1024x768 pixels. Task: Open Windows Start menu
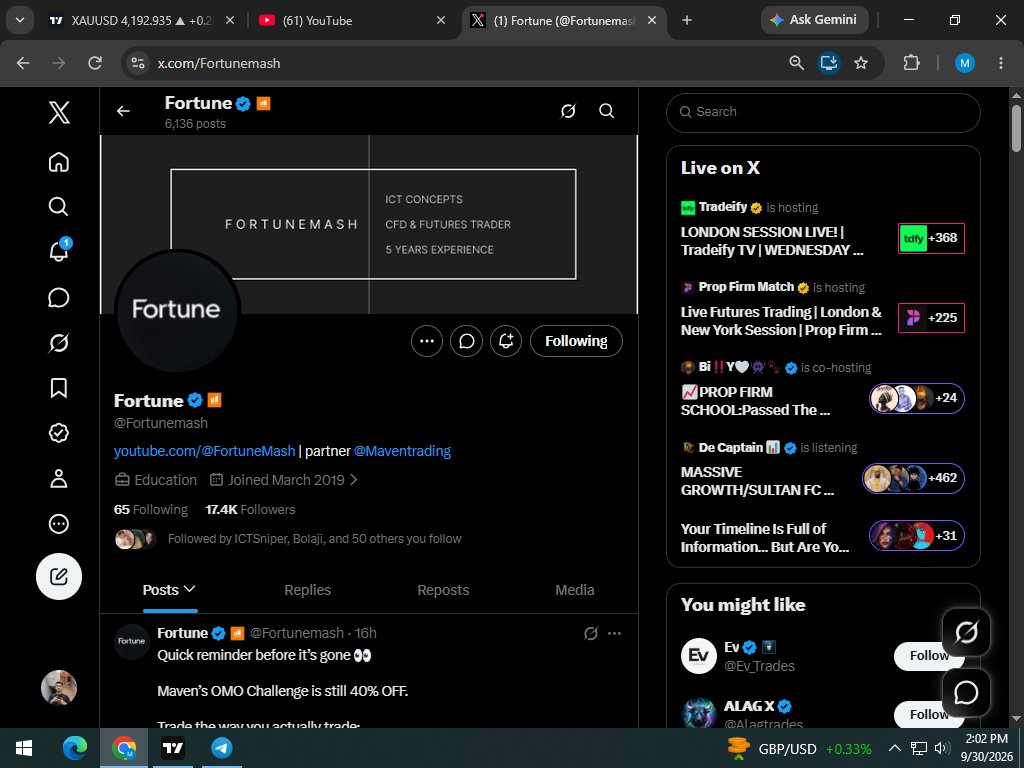[x=24, y=748]
